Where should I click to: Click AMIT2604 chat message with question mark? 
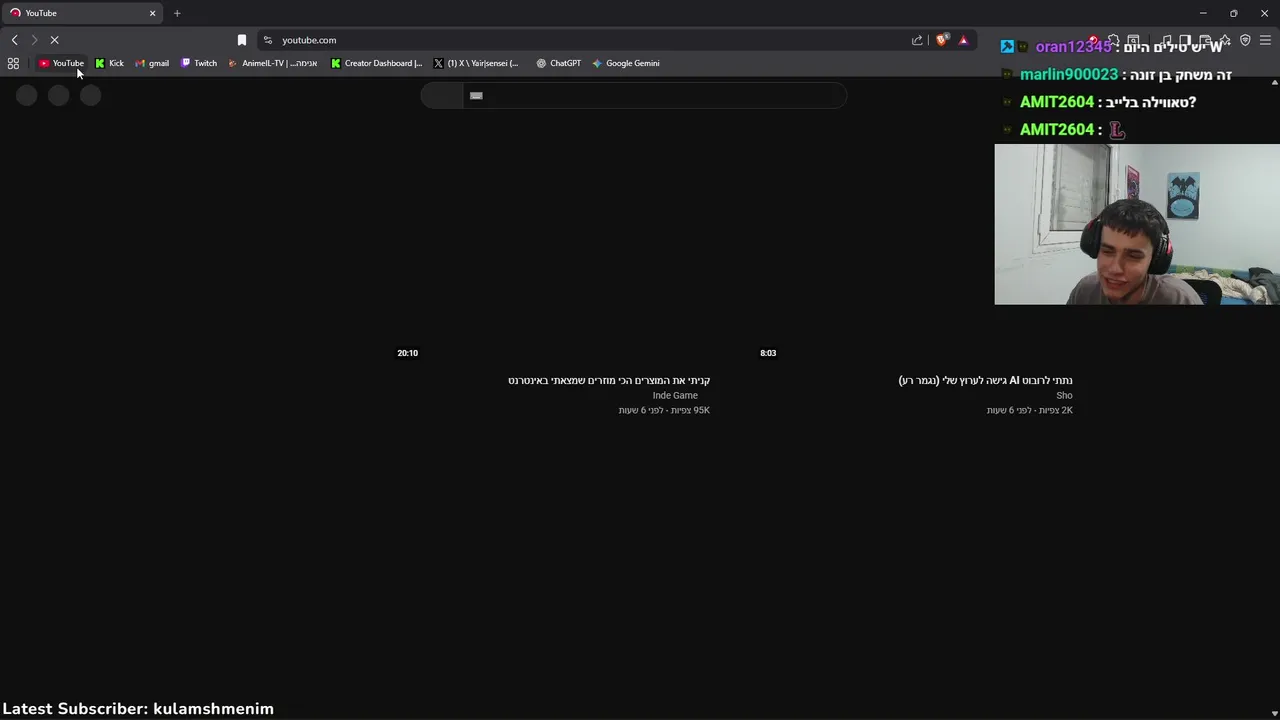(1108, 102)
